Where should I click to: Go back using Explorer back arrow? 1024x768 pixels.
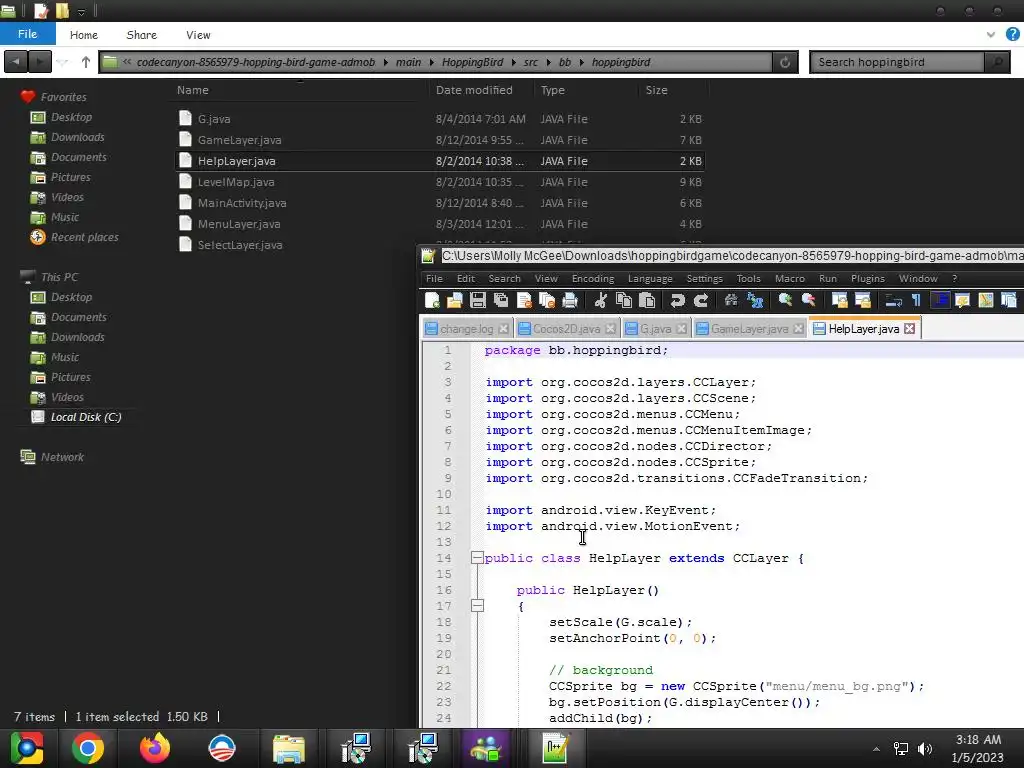point(16,62)
